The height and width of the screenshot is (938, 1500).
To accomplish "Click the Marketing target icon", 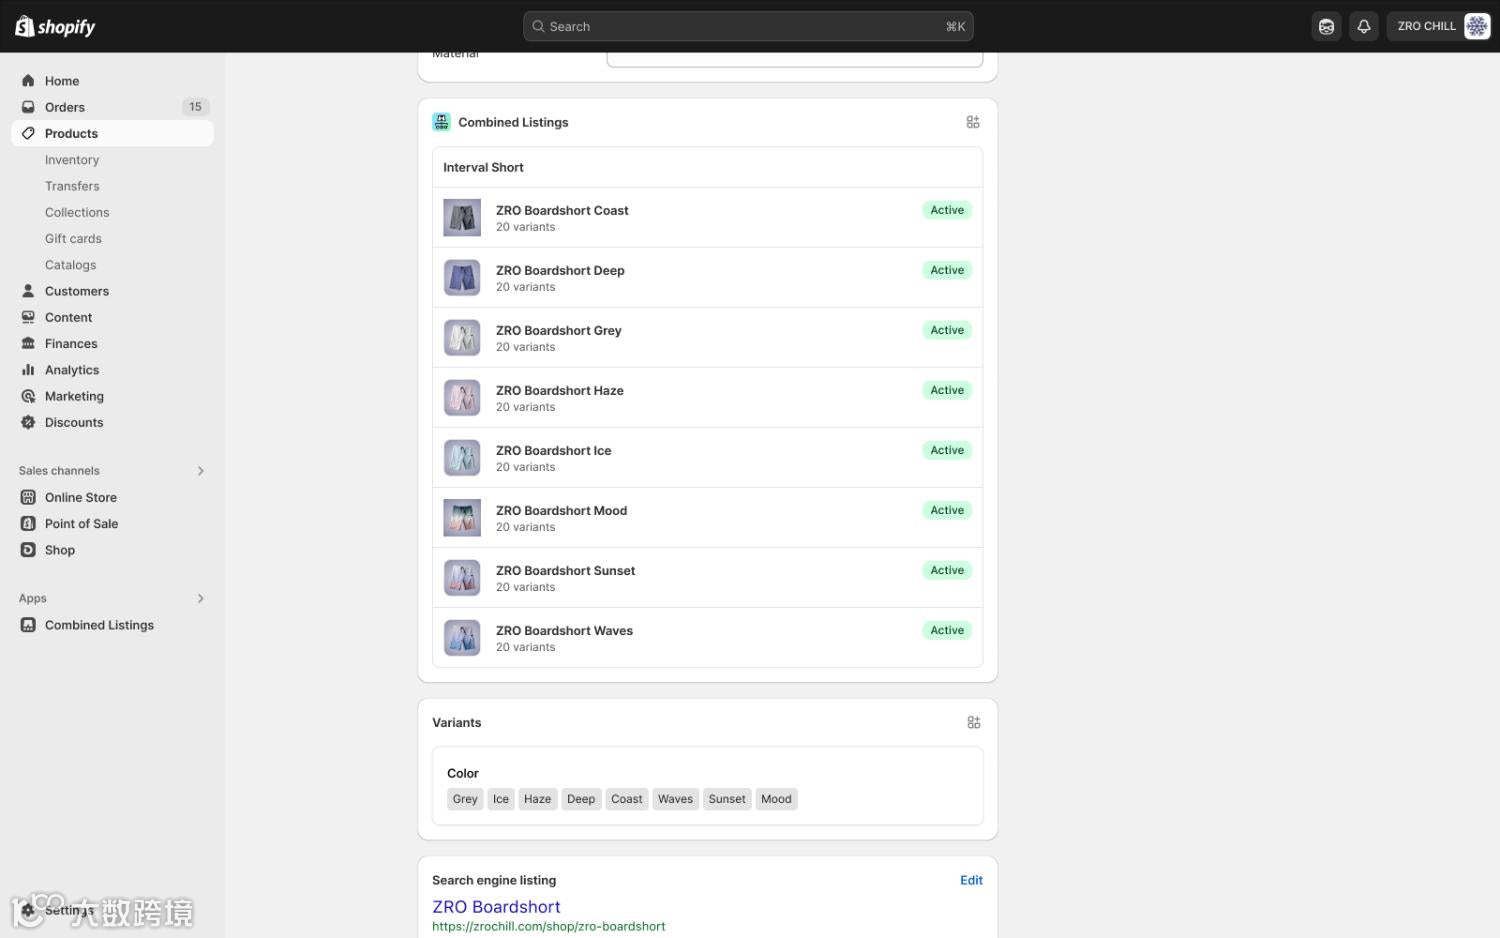I will point(28,396).
